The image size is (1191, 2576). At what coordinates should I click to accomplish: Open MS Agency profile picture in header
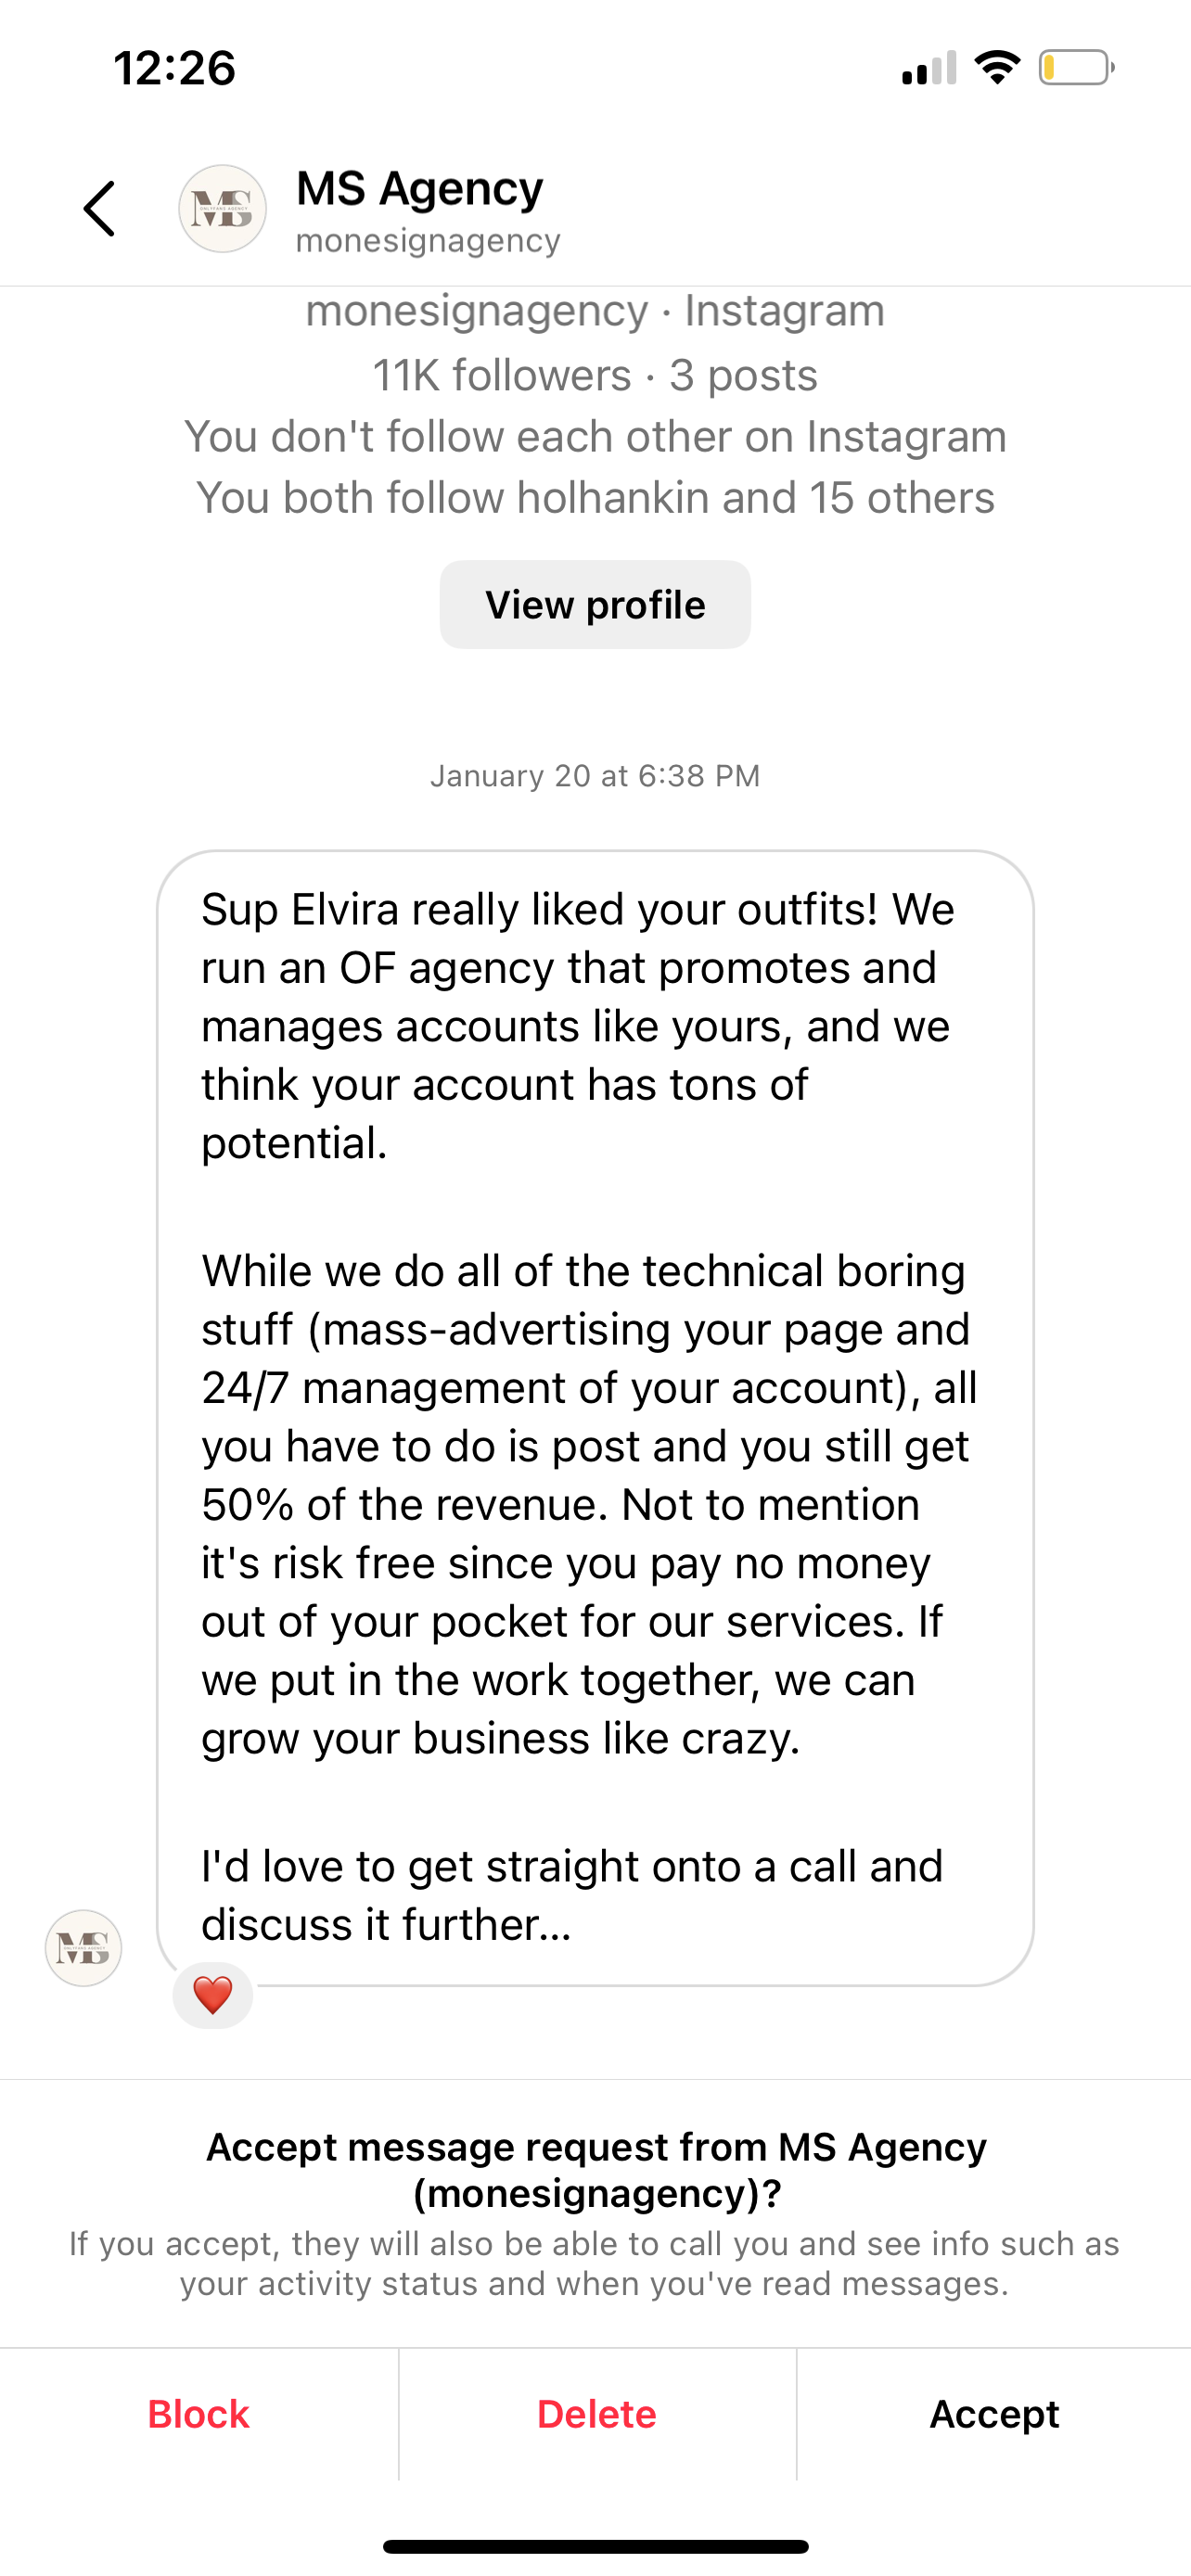tap(222, 209)
